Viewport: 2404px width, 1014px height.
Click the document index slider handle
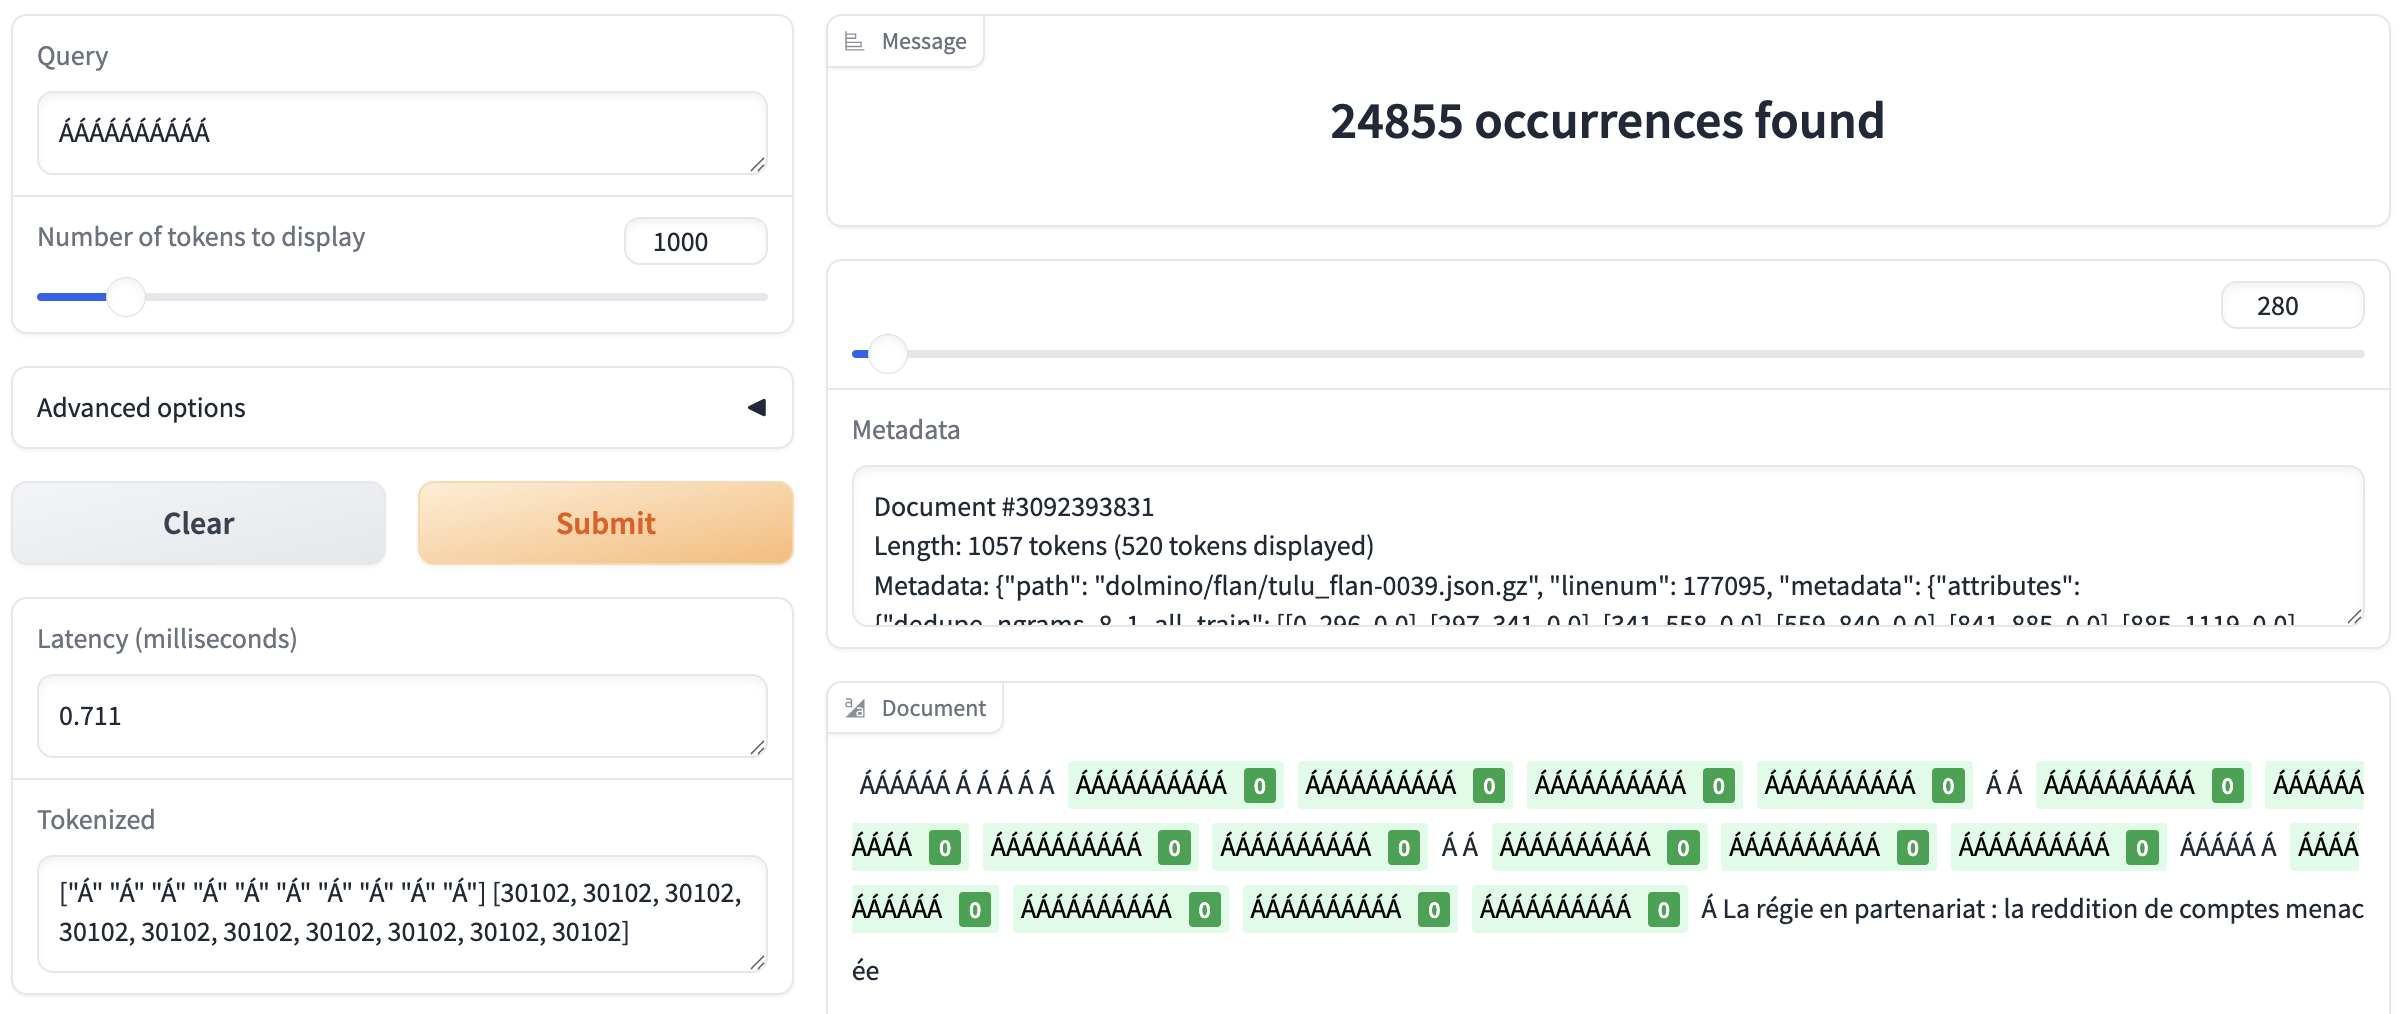point(887,354)
